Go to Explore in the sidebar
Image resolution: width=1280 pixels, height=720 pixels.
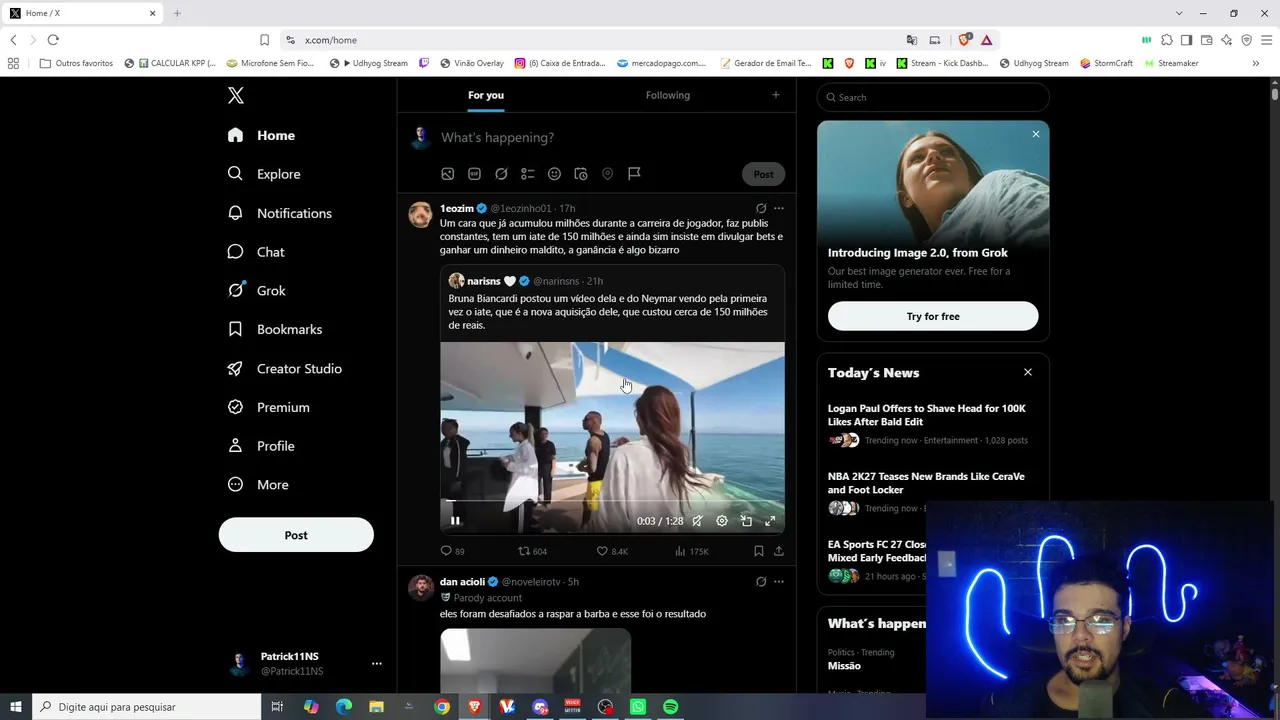[x=264, y=174]
